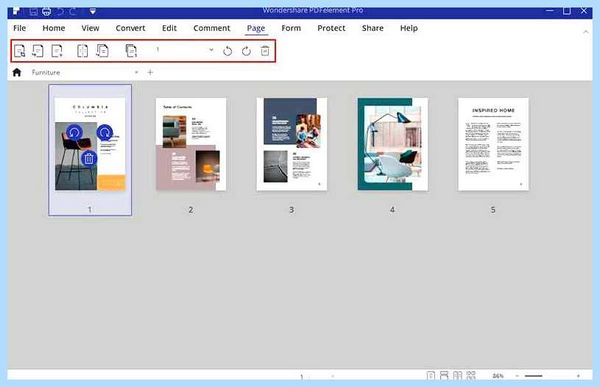The image size is (600, 387).
Task: Open the Comment tab
Action: [212, 28]
